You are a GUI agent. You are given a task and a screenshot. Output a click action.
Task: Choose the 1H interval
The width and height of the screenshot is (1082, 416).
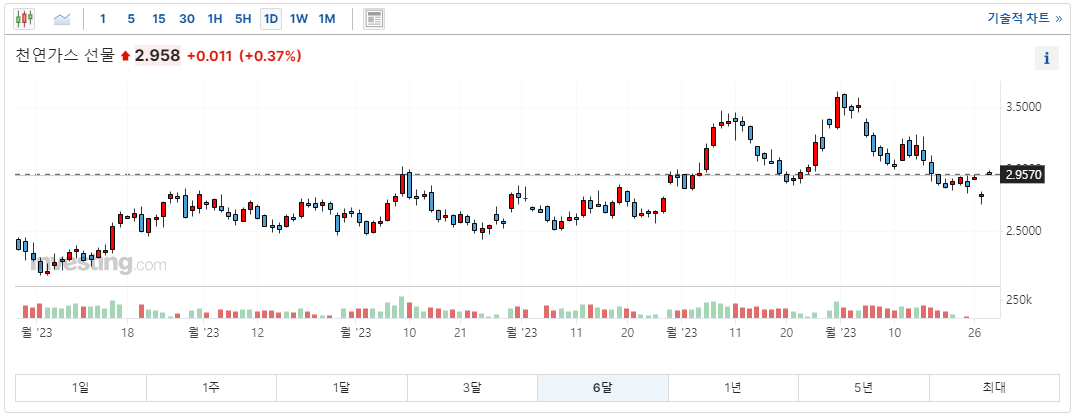tap(215, 19)
